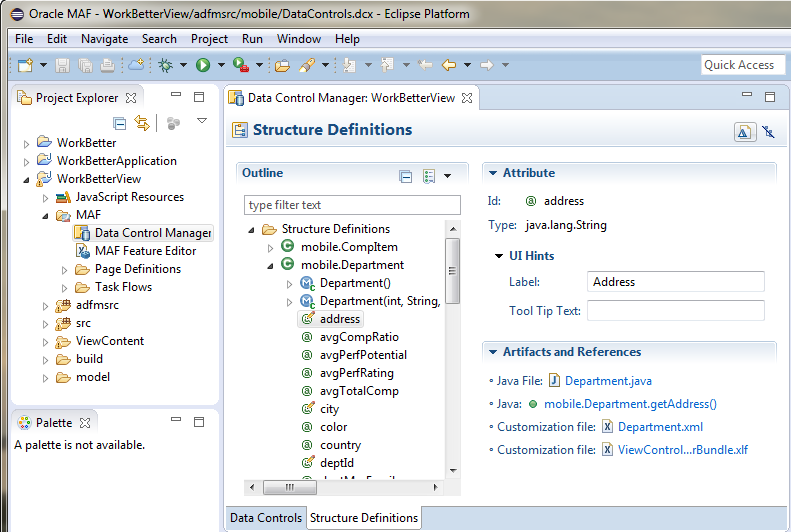This screenshot has height=532, width=791.
Task: Click the Open folder toolbar icon
Action: click(x=282, y=65)
